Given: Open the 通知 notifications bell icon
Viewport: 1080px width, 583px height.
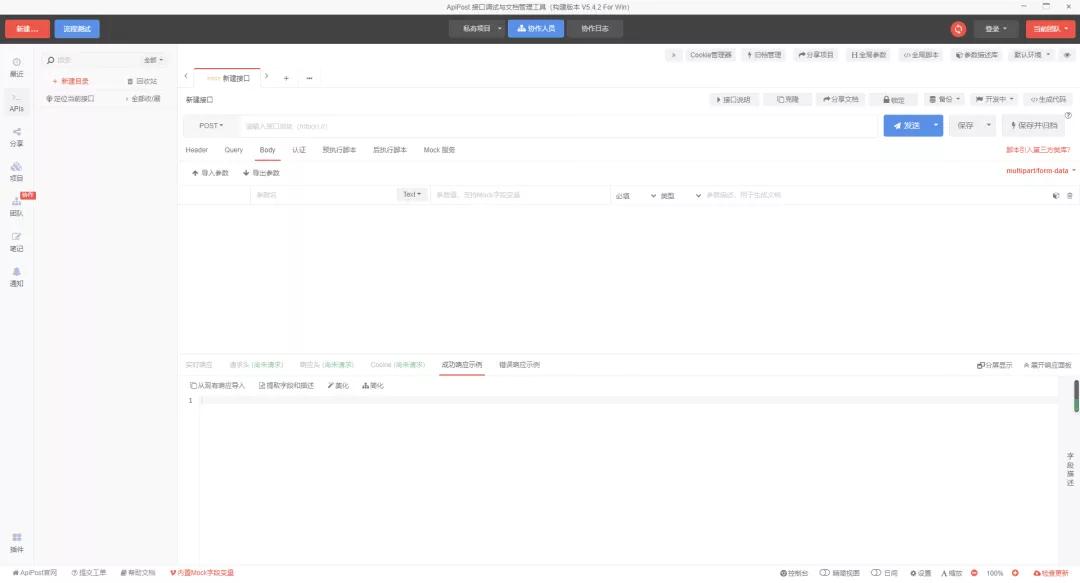Looking at the screenshot, I should point(17,277).
